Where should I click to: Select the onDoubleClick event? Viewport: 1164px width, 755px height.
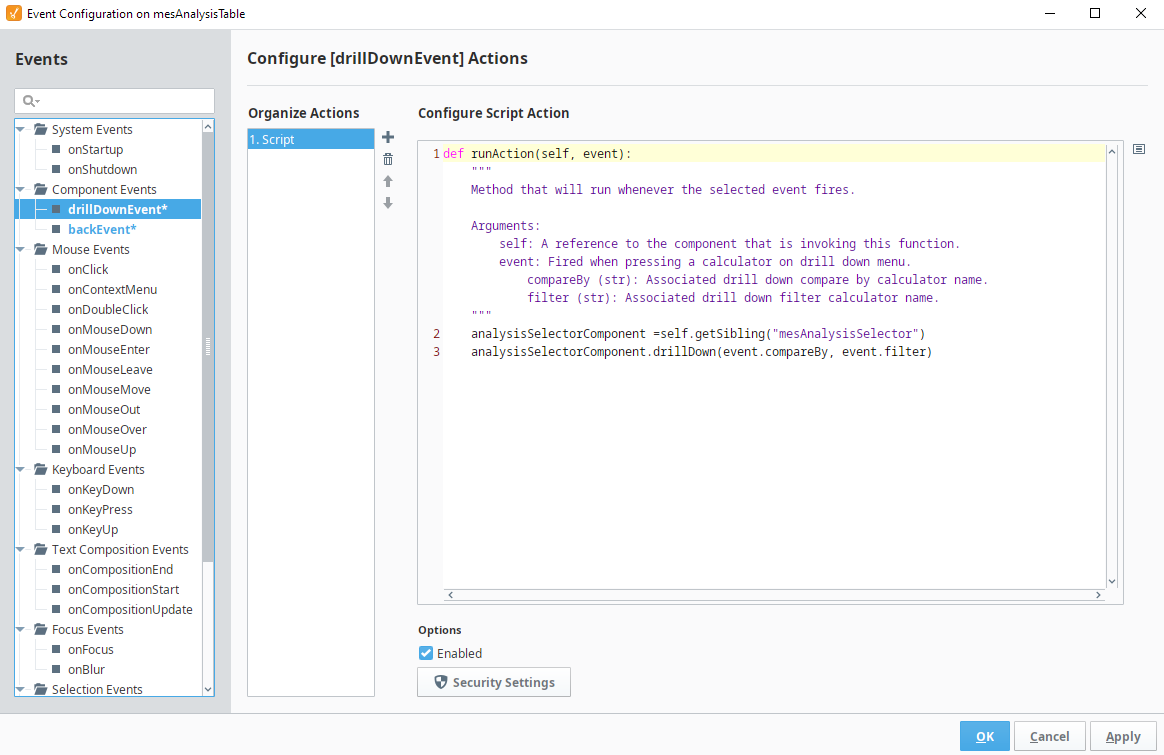pyautogui.click(x=108, y=309)
